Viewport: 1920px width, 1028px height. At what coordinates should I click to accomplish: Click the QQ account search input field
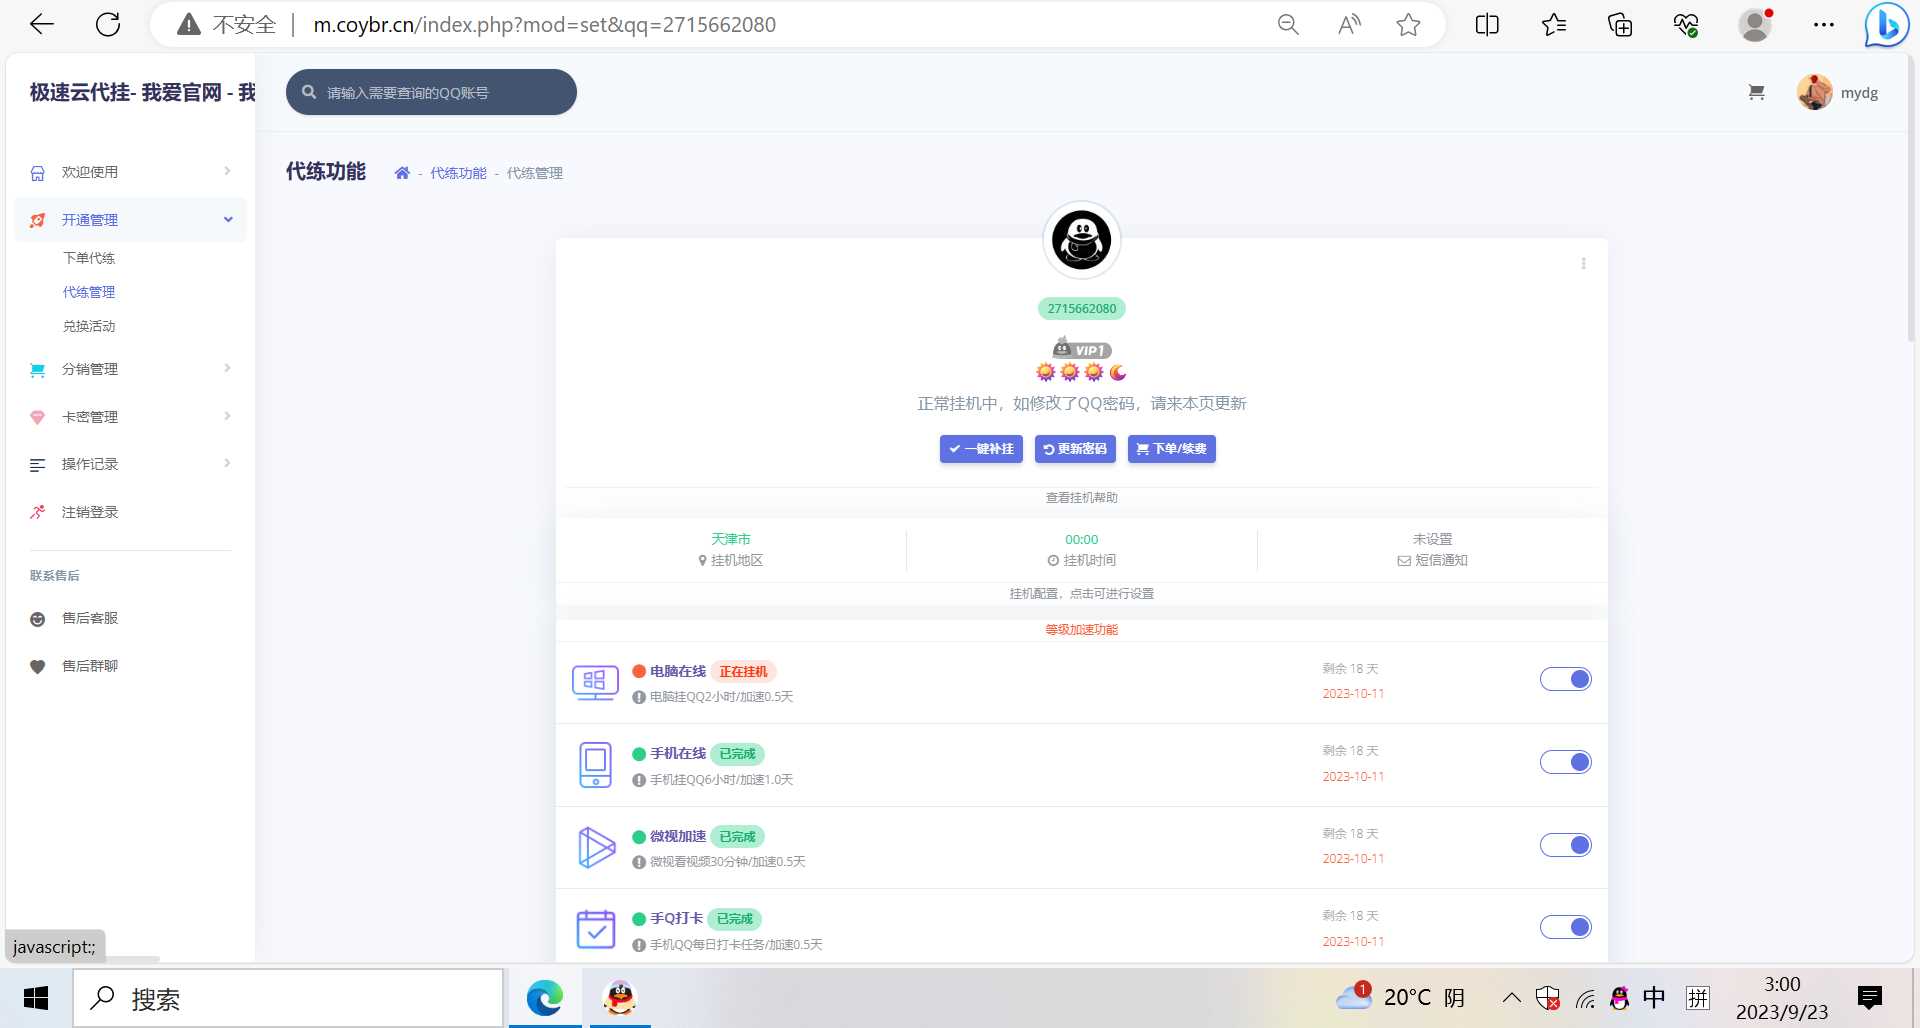[x=431, y=91]
